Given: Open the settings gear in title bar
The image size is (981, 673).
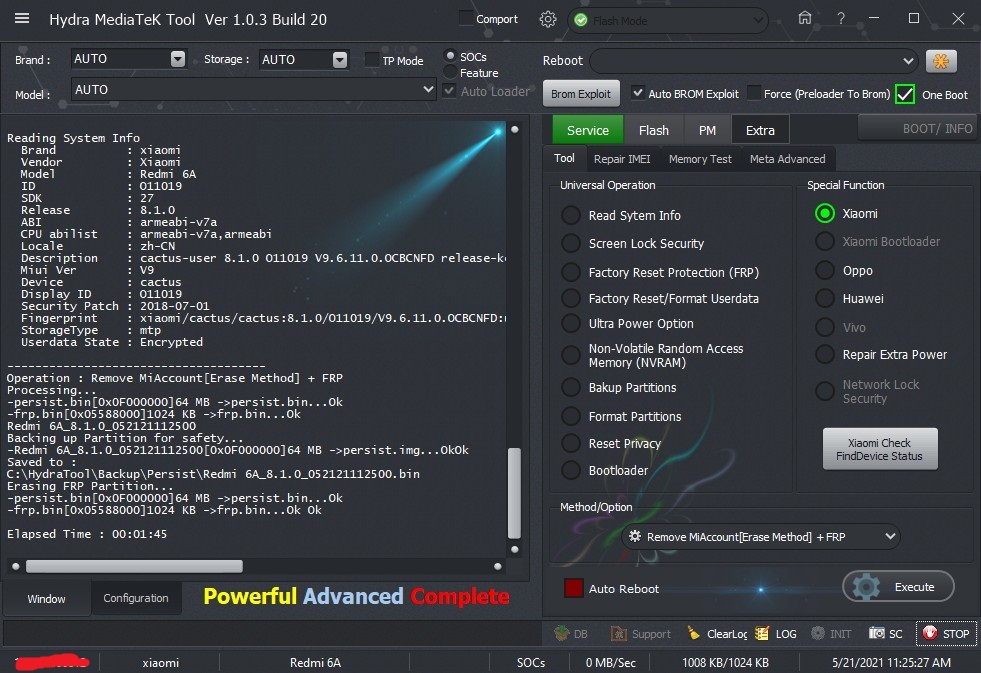Looking at the screenshot, I should pyautogui.click(x=547, y=19).
